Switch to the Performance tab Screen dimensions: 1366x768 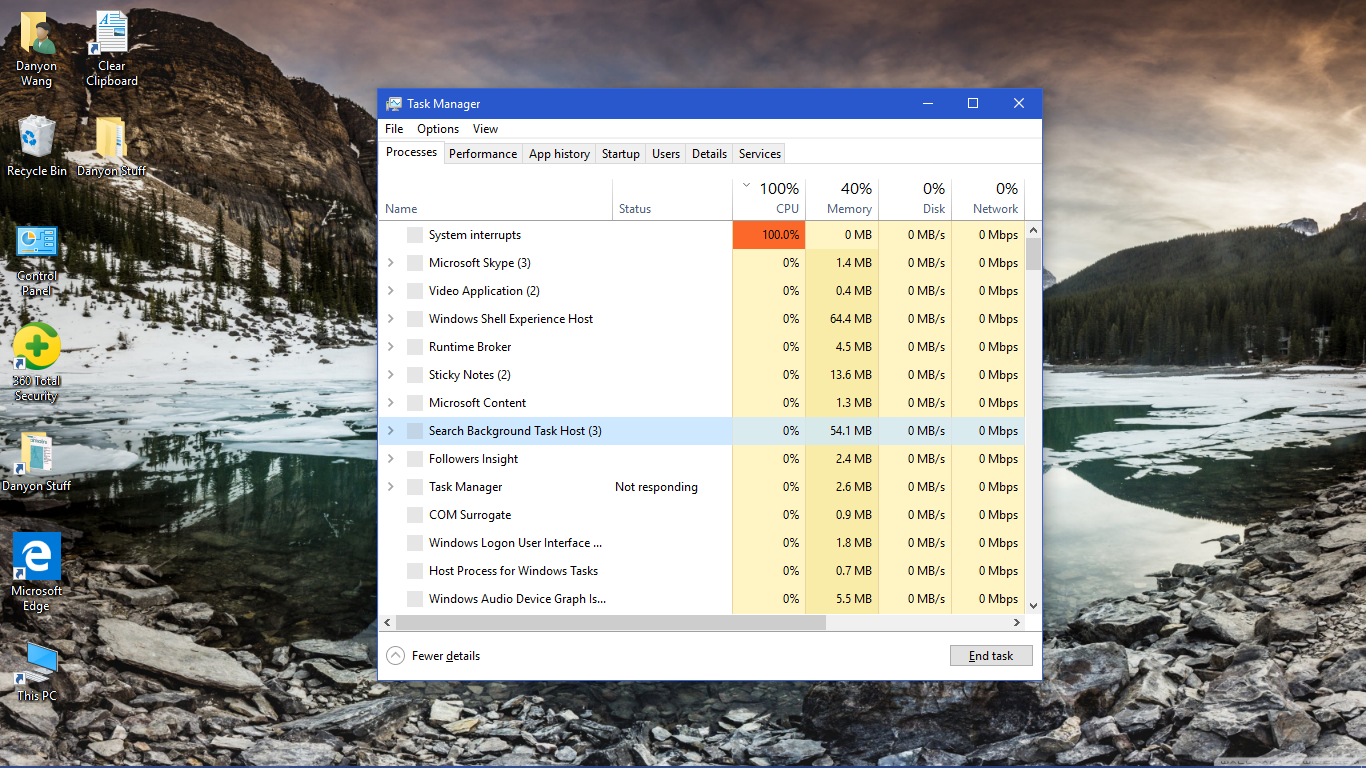coord(483,154)
